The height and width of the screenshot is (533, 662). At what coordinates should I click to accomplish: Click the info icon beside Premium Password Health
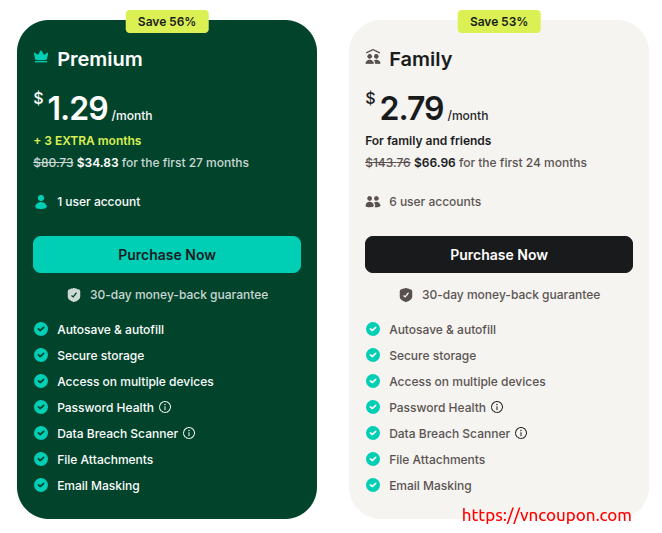165,407
